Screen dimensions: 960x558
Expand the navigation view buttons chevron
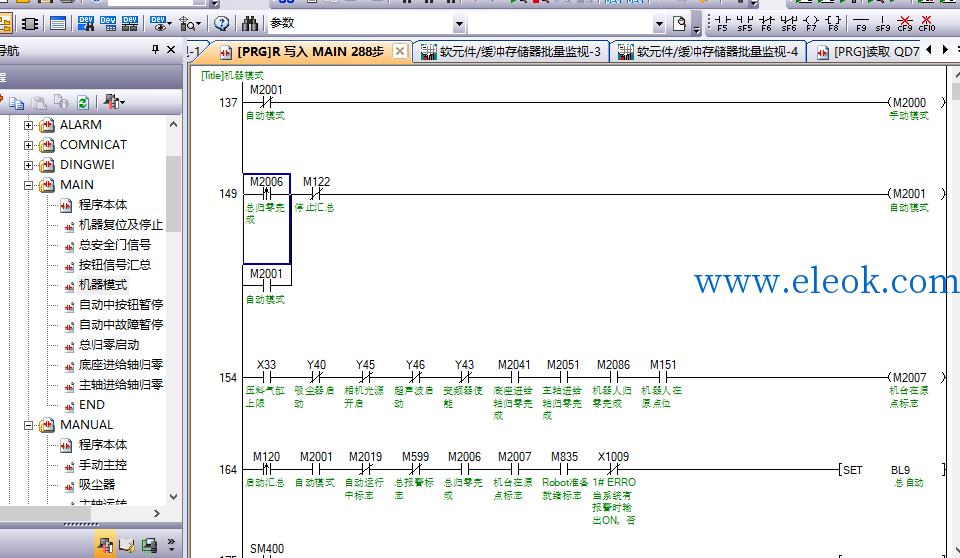click(x=171, y=545)
